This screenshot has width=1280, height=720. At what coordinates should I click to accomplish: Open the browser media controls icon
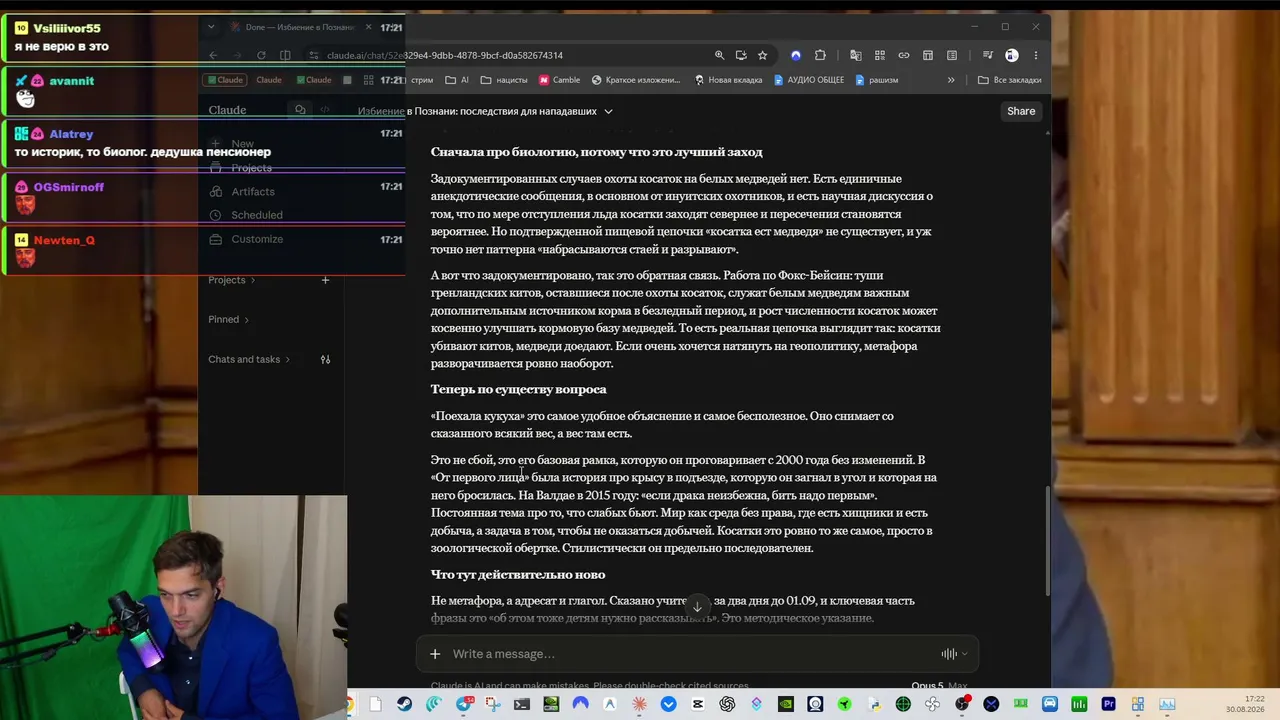click(x=987, y=55)
